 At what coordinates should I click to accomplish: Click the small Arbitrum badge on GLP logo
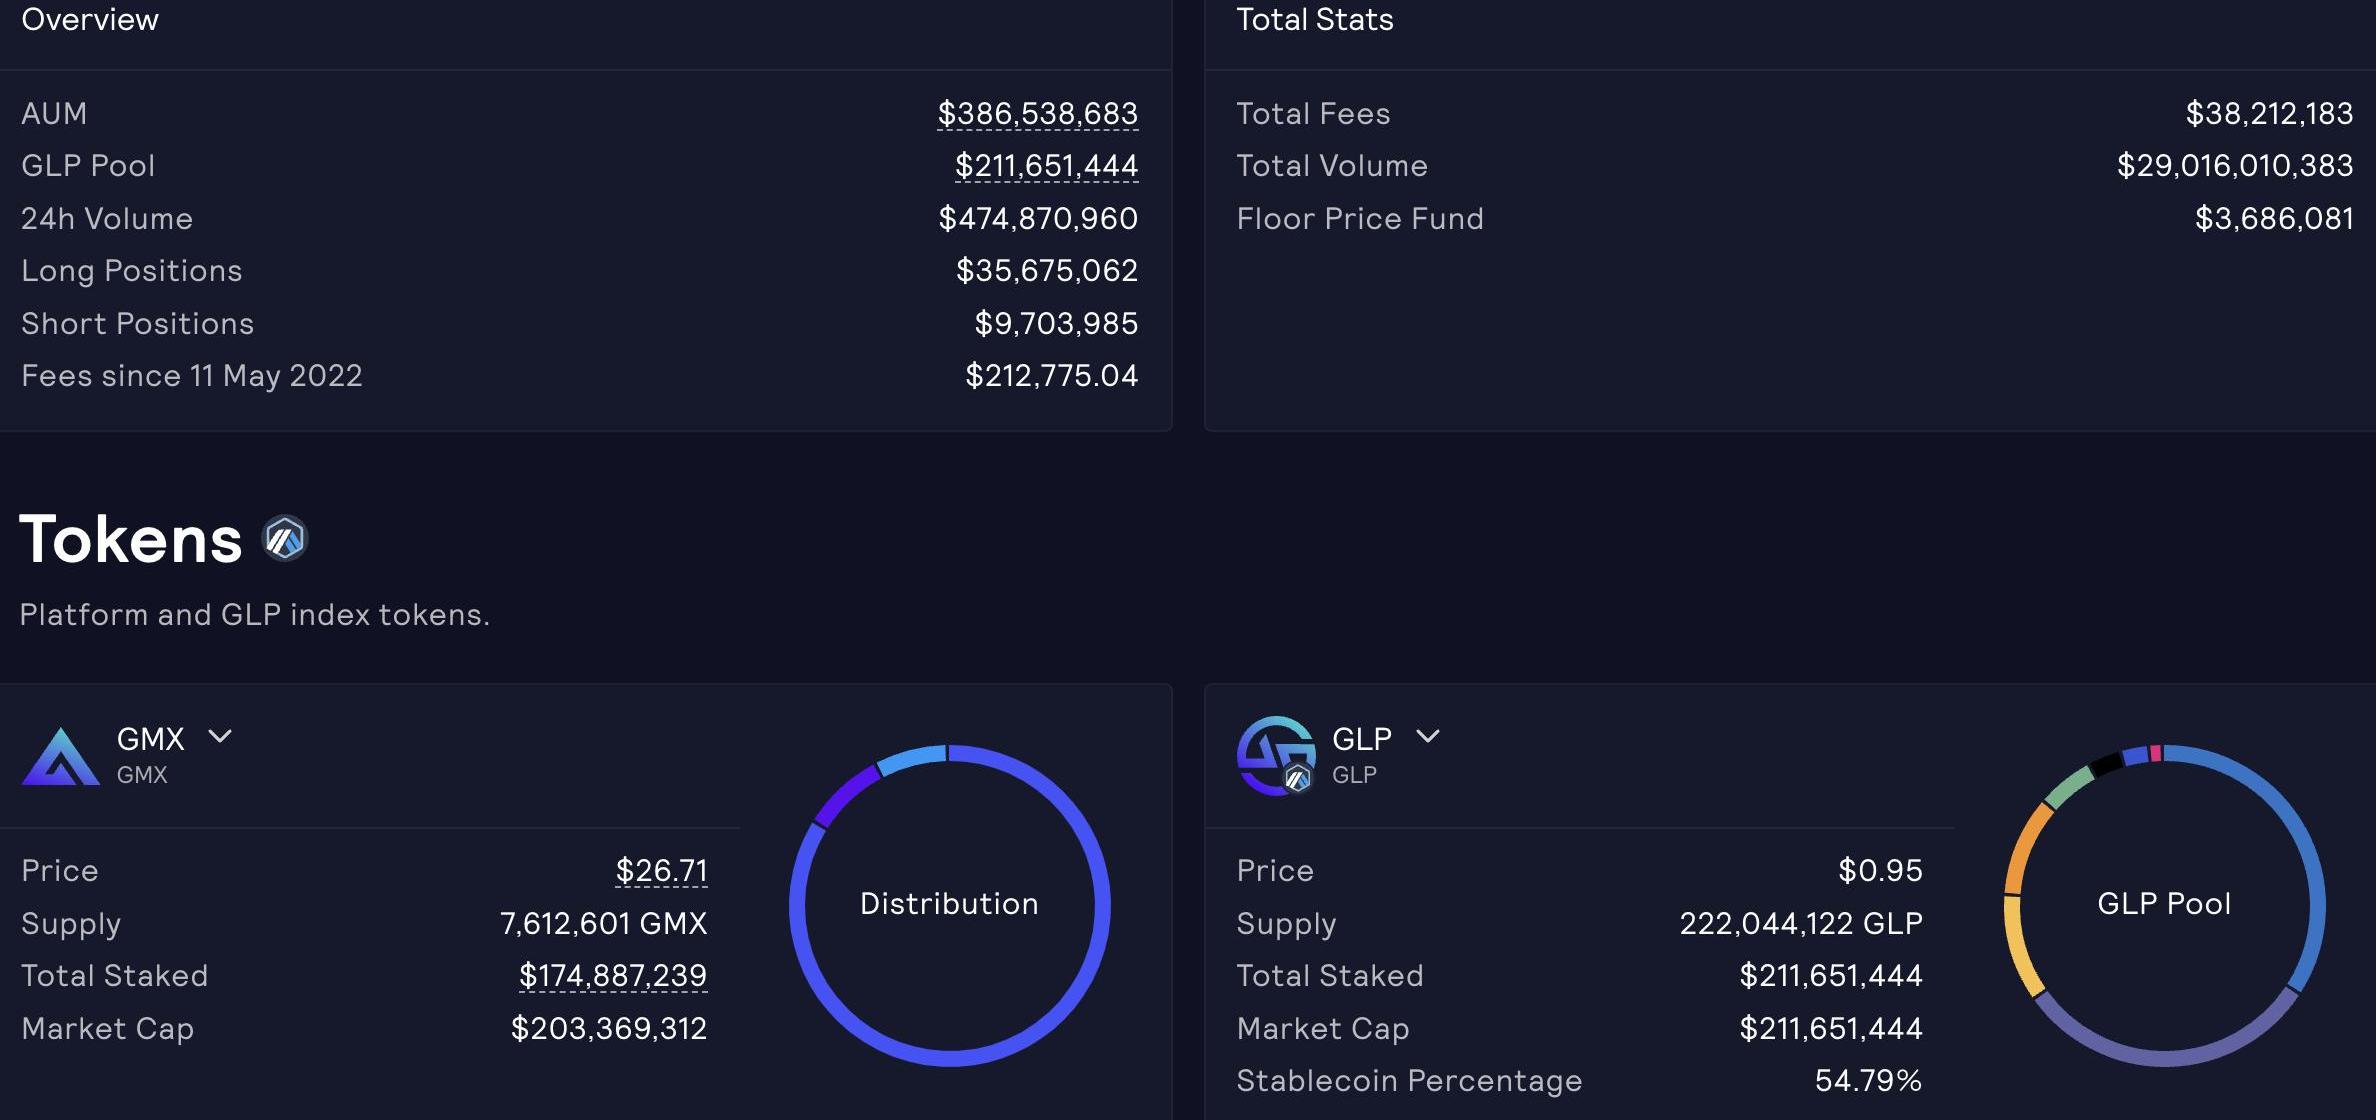click(x=1297, y=777)
